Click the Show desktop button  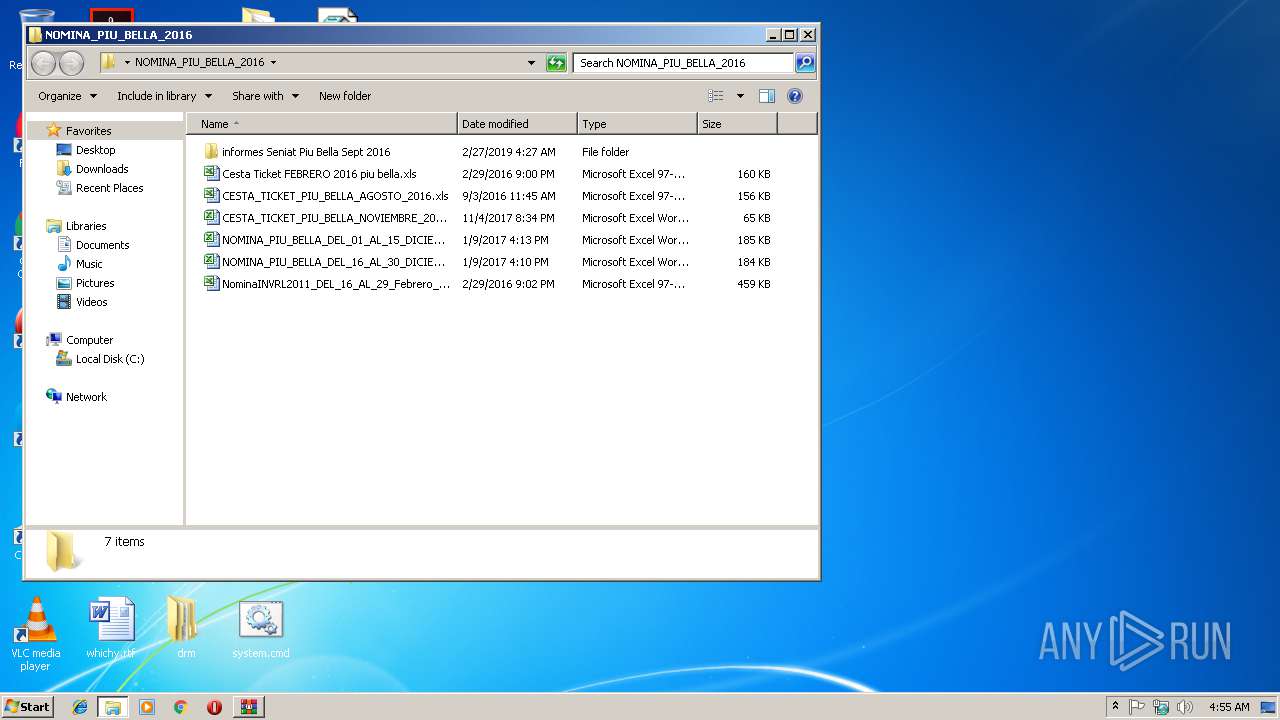pos(1269,707)
